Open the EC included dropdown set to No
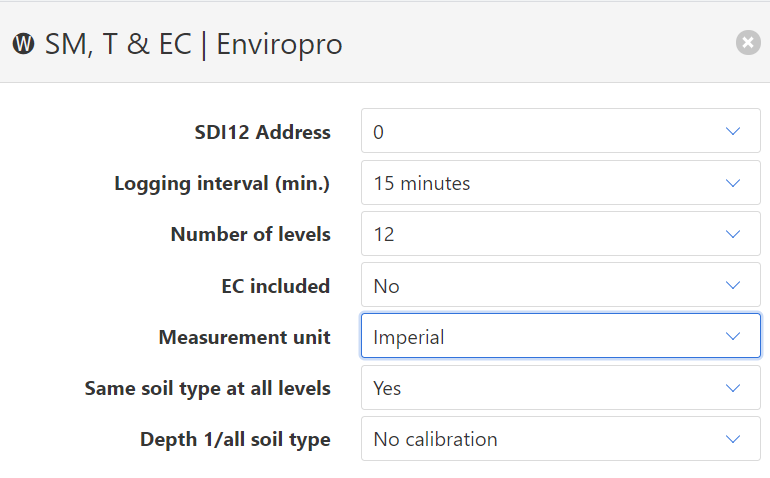Image resolution: width=770 pixels, height=478 pixels. [x=560, y=286]
